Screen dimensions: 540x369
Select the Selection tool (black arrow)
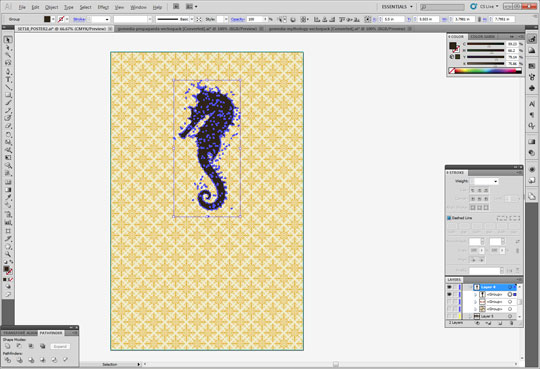[8, 40]
